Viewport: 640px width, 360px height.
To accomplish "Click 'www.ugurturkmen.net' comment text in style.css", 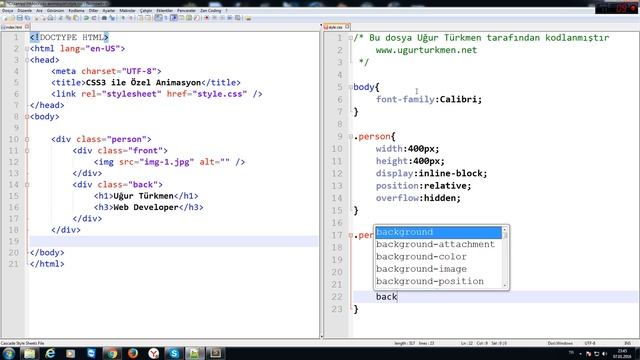I will [426, 50].
